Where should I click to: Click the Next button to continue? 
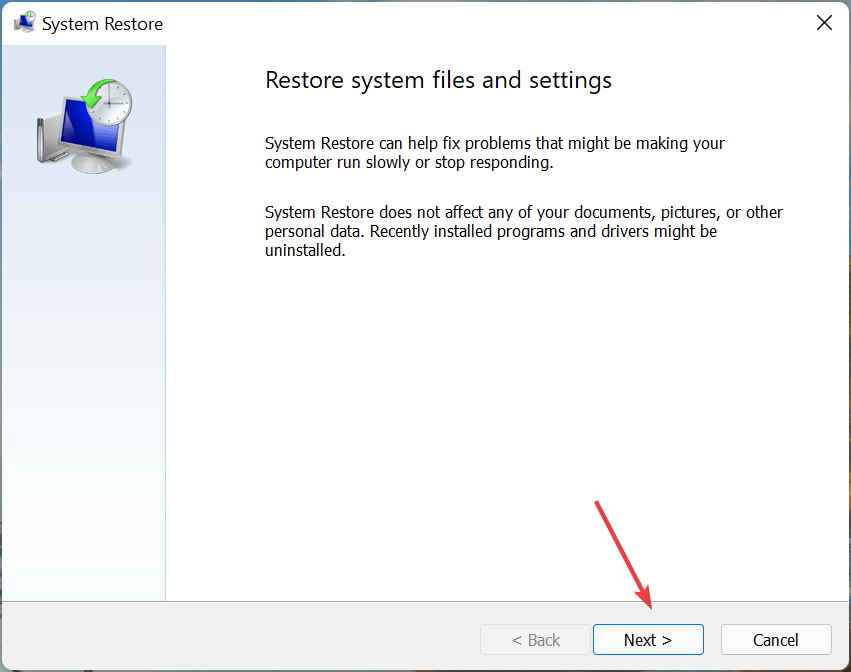click(648, 639)
